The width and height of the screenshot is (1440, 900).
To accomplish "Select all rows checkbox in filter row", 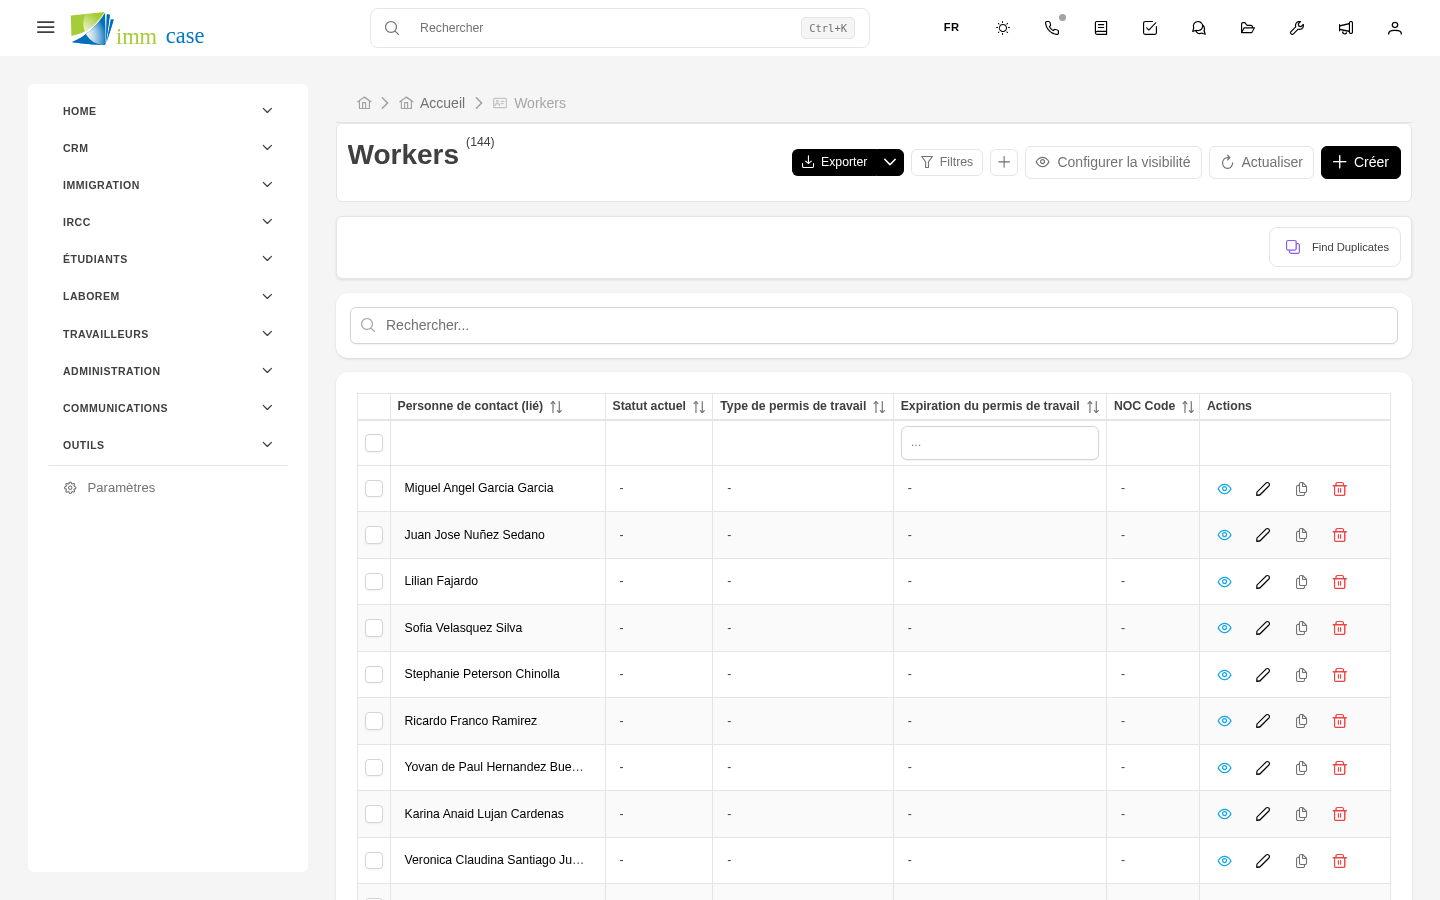I will coord(374,443).
